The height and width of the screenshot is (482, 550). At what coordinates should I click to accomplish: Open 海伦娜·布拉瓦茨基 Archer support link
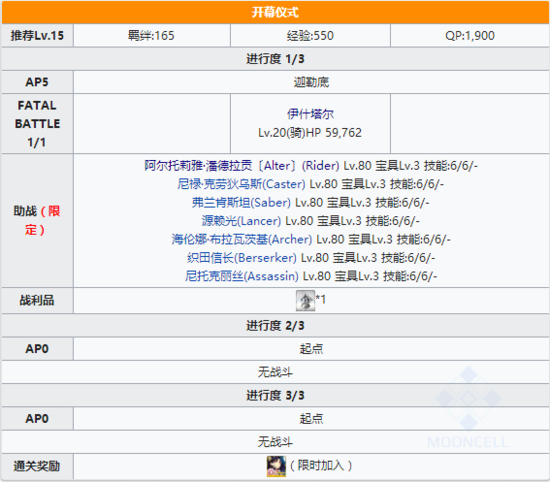point(242,239)
